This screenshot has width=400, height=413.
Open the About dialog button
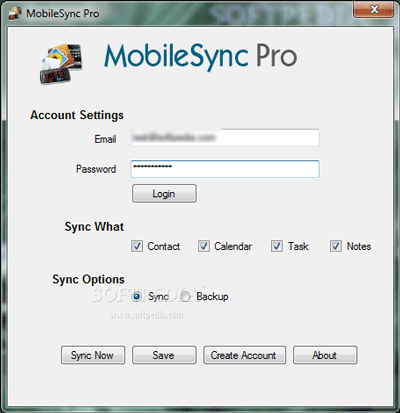(x=325, y=355)
